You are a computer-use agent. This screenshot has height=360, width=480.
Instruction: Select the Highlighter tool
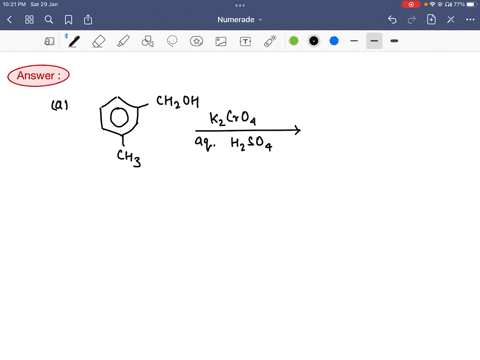tap(123, 41)
